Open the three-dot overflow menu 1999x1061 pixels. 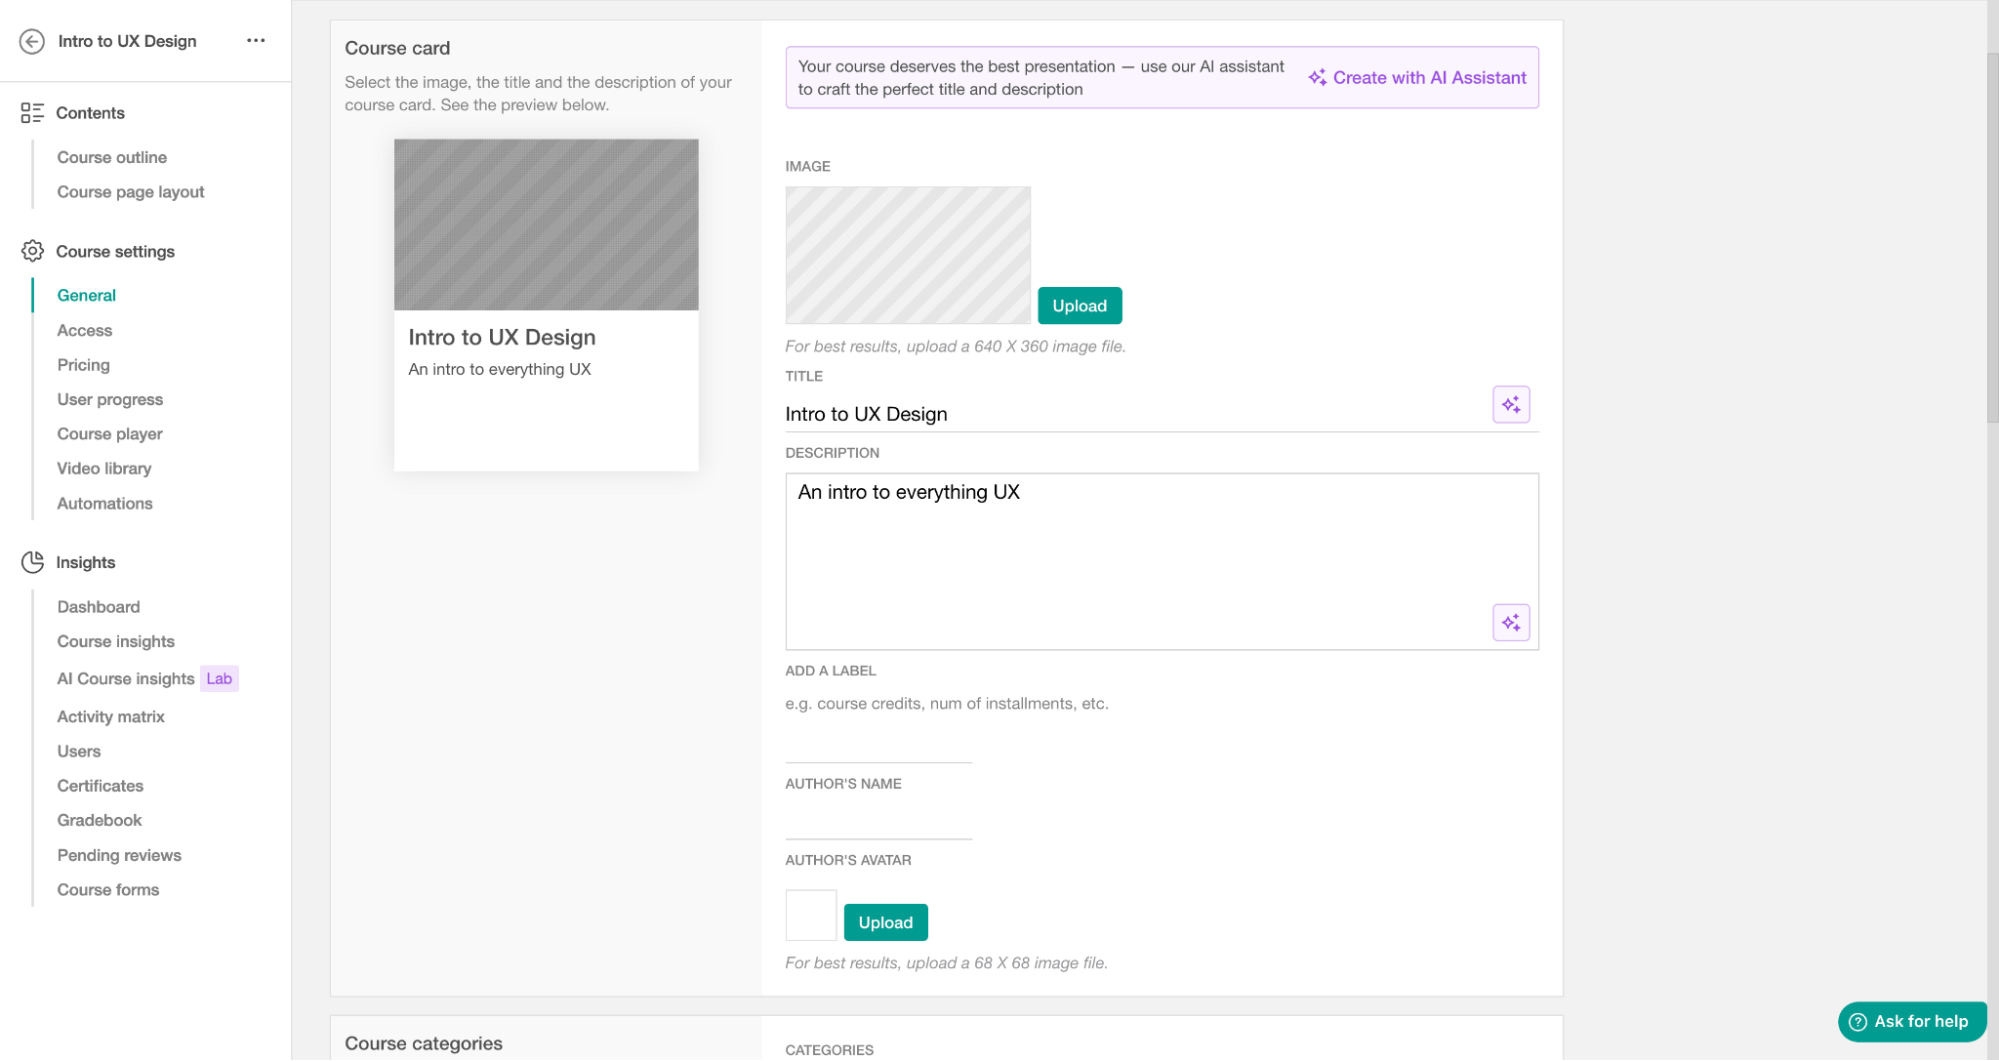pos(256,40)
